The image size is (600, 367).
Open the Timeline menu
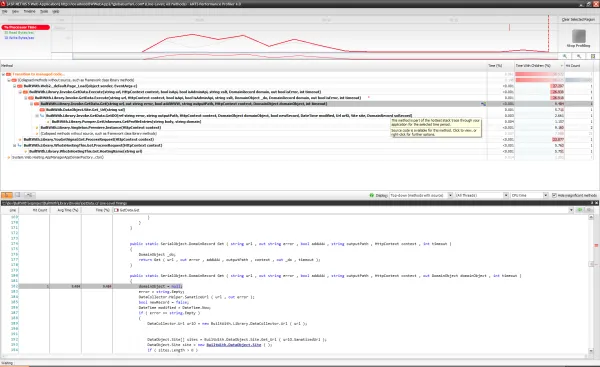pos(29,11)
